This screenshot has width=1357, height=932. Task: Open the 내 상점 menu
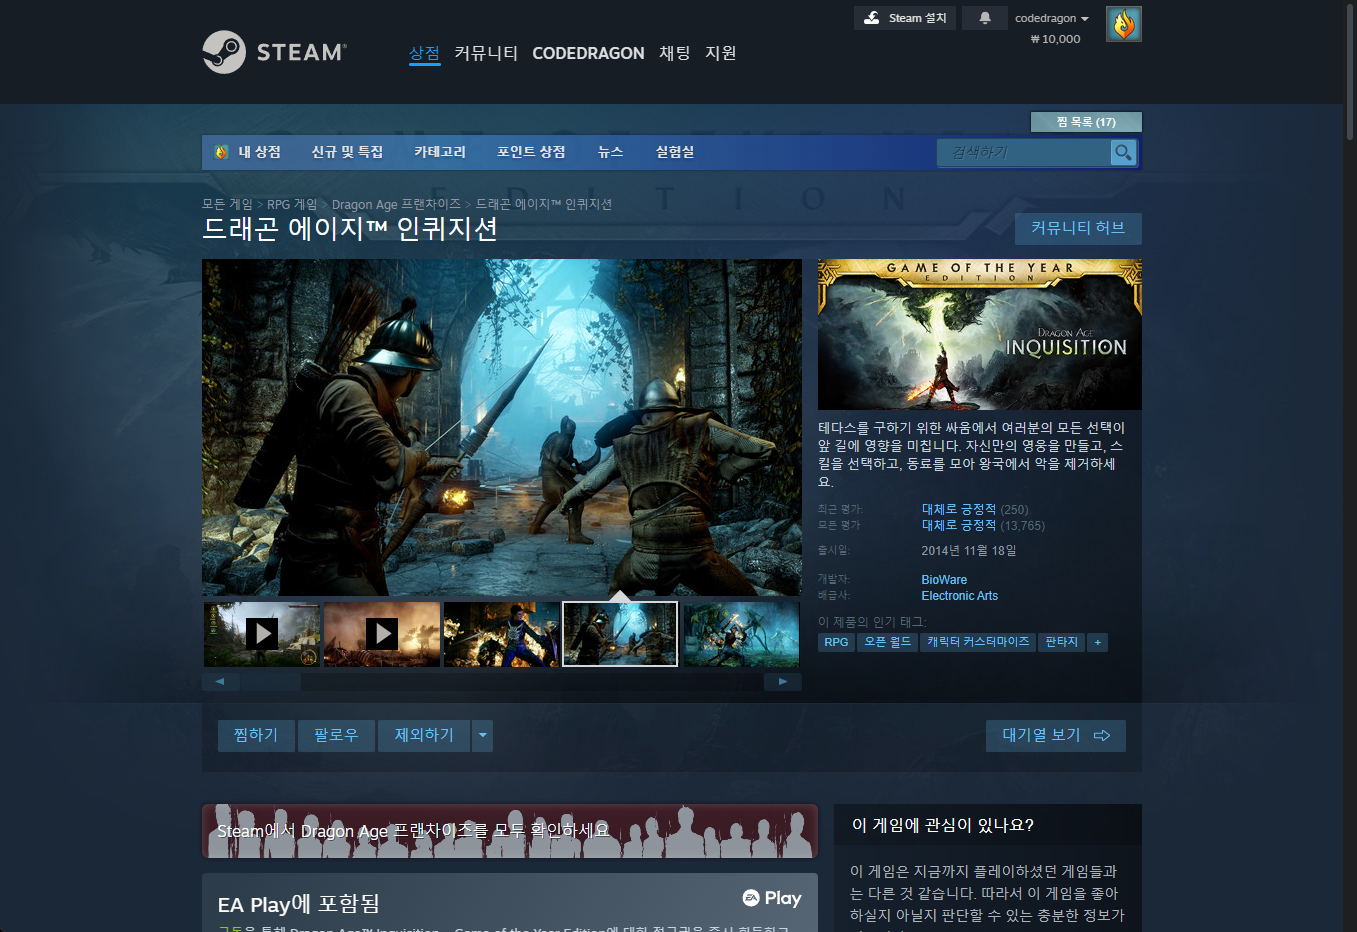pos(259,152)
